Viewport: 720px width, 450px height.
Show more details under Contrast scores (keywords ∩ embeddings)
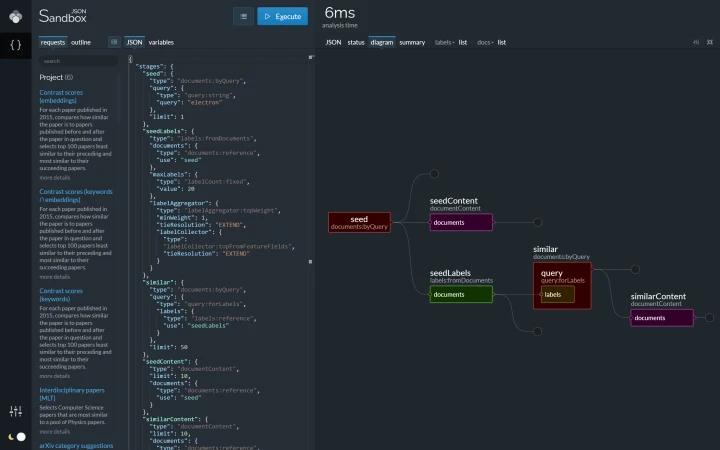(55, 277)
